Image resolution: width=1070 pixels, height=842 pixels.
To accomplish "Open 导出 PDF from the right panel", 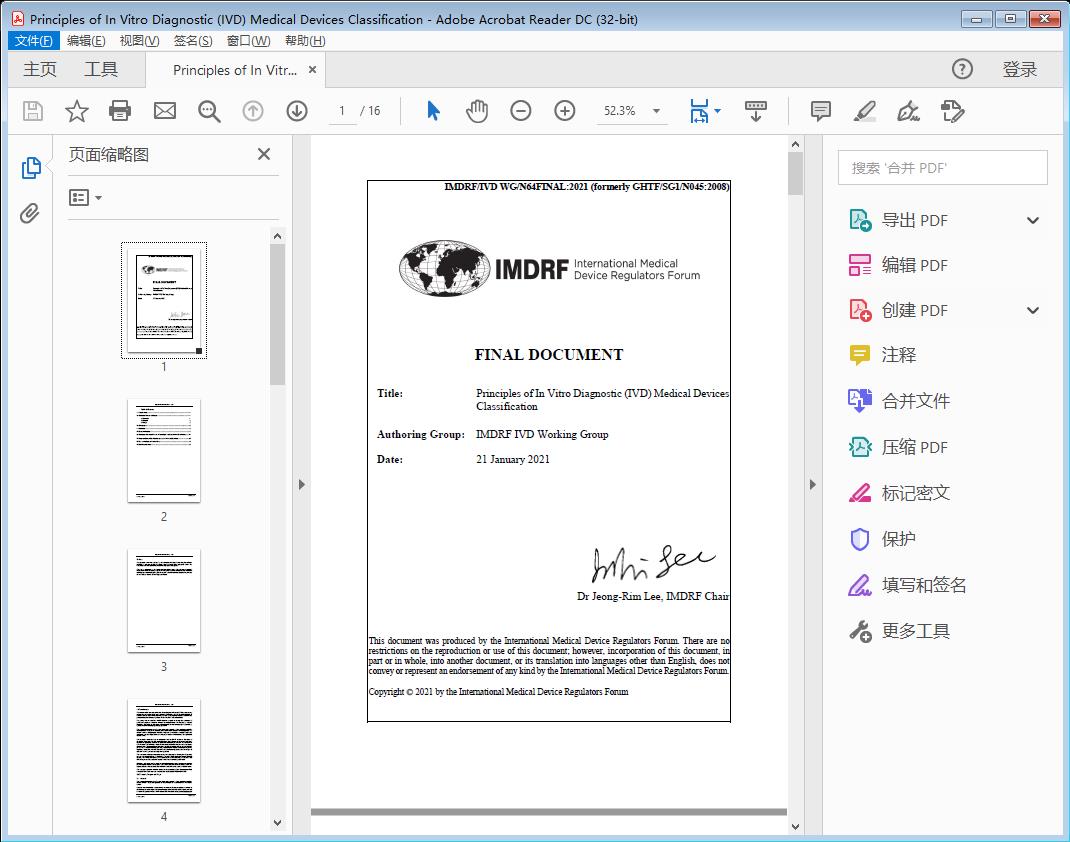I will [x=912, y=219].
